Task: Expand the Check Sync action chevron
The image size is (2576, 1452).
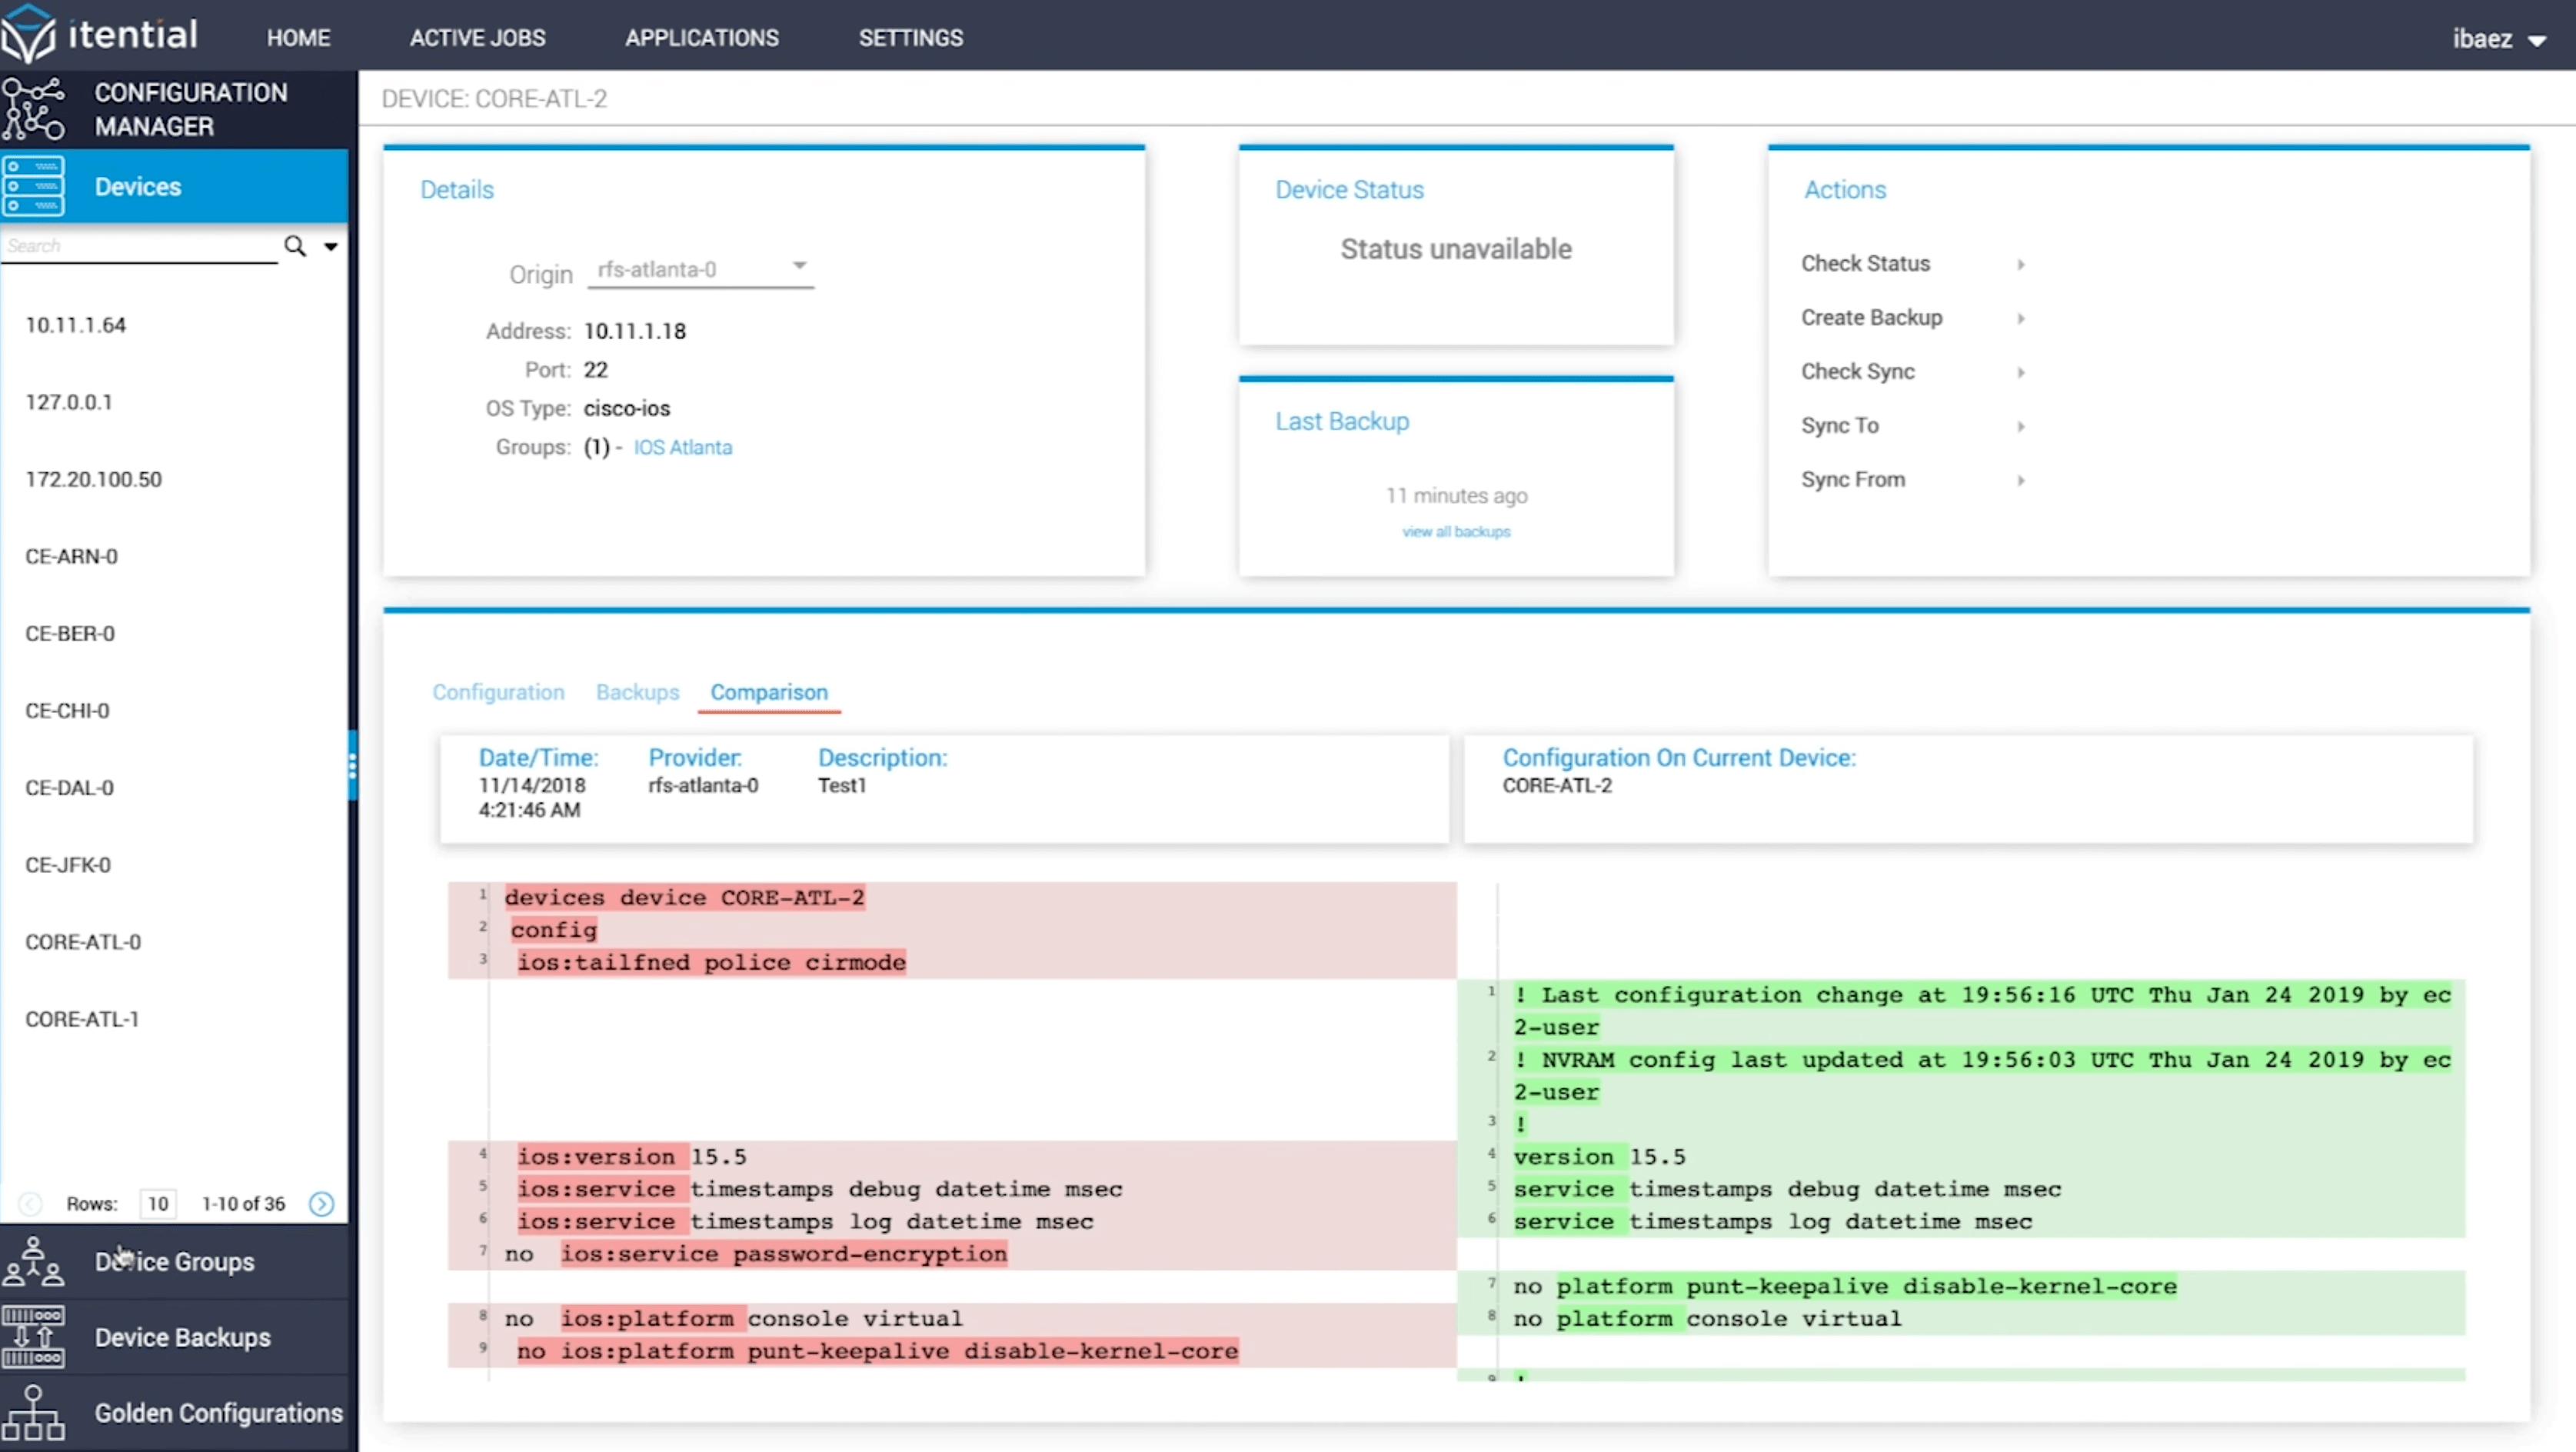Action: (x=2022, y=372)
